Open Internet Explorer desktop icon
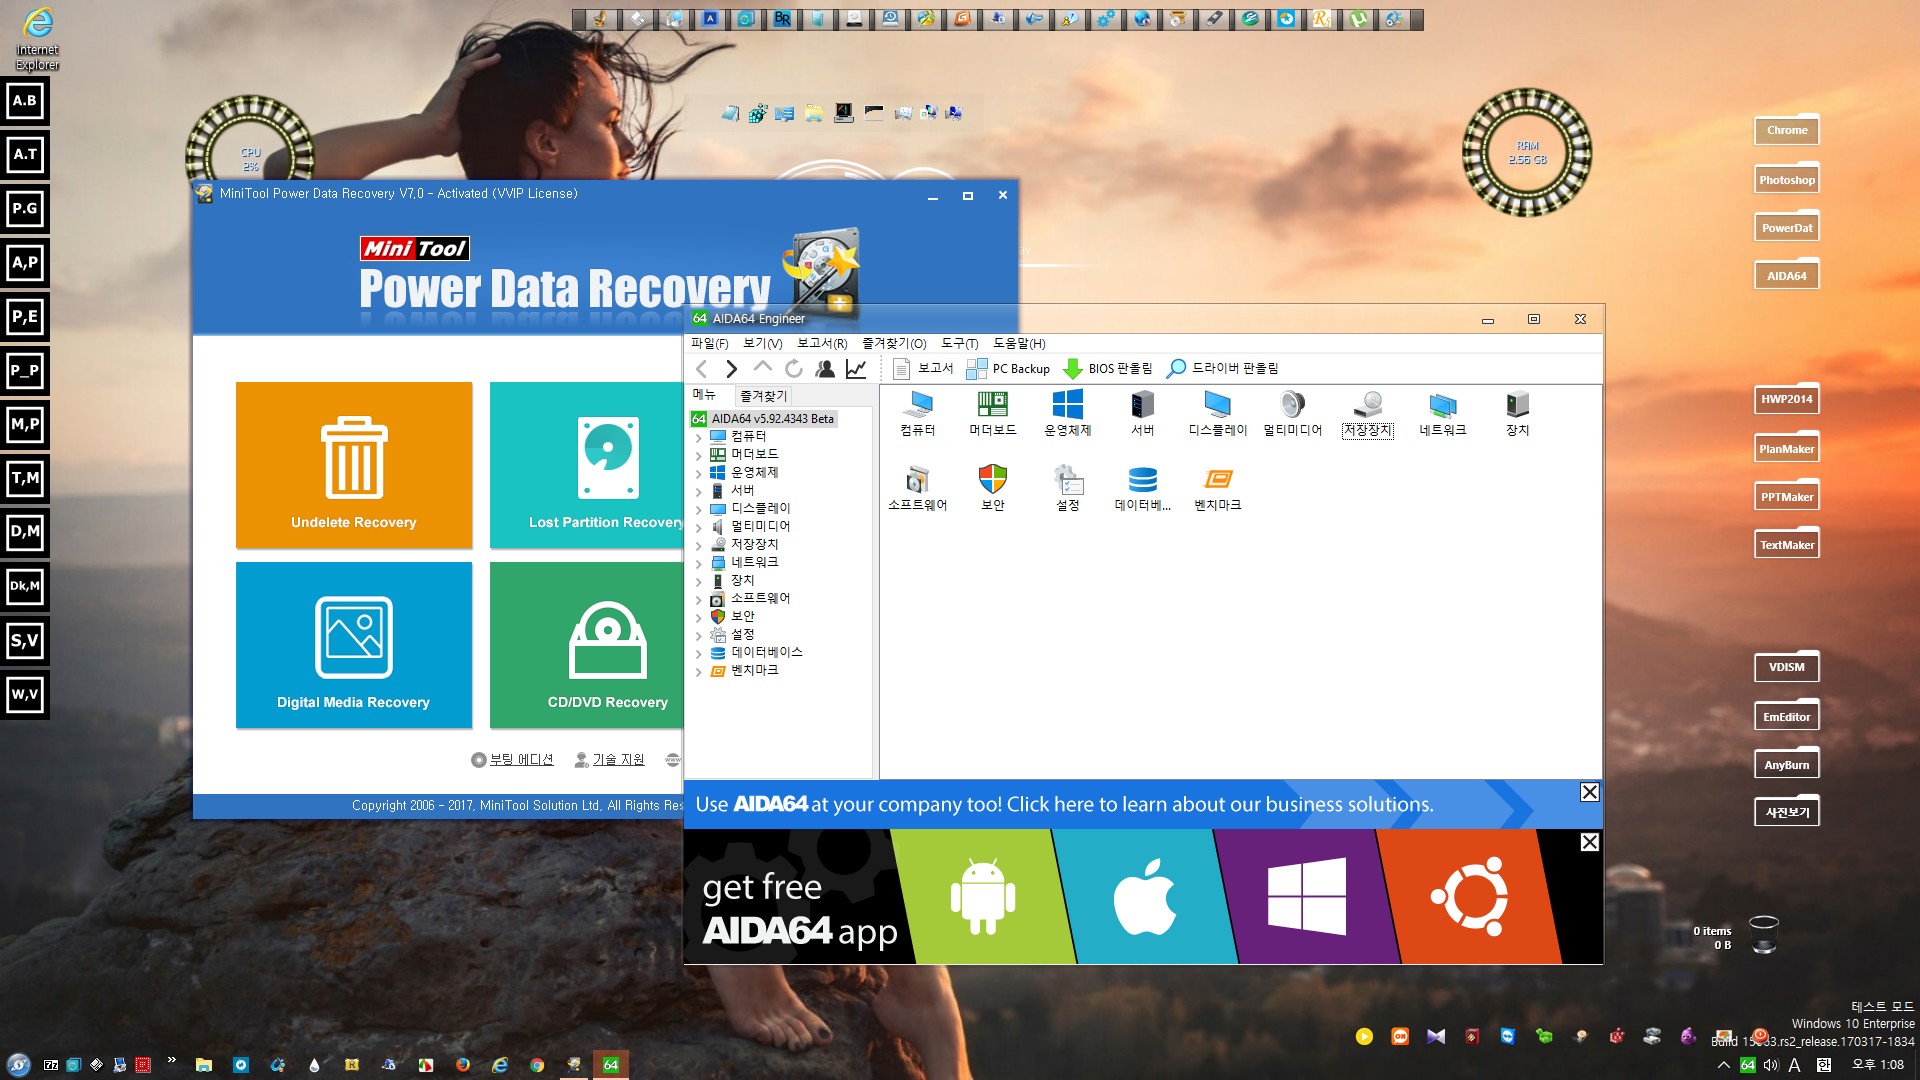Image resolution: width=1920 pixels, height=1080 pixels. coord(37,38)
